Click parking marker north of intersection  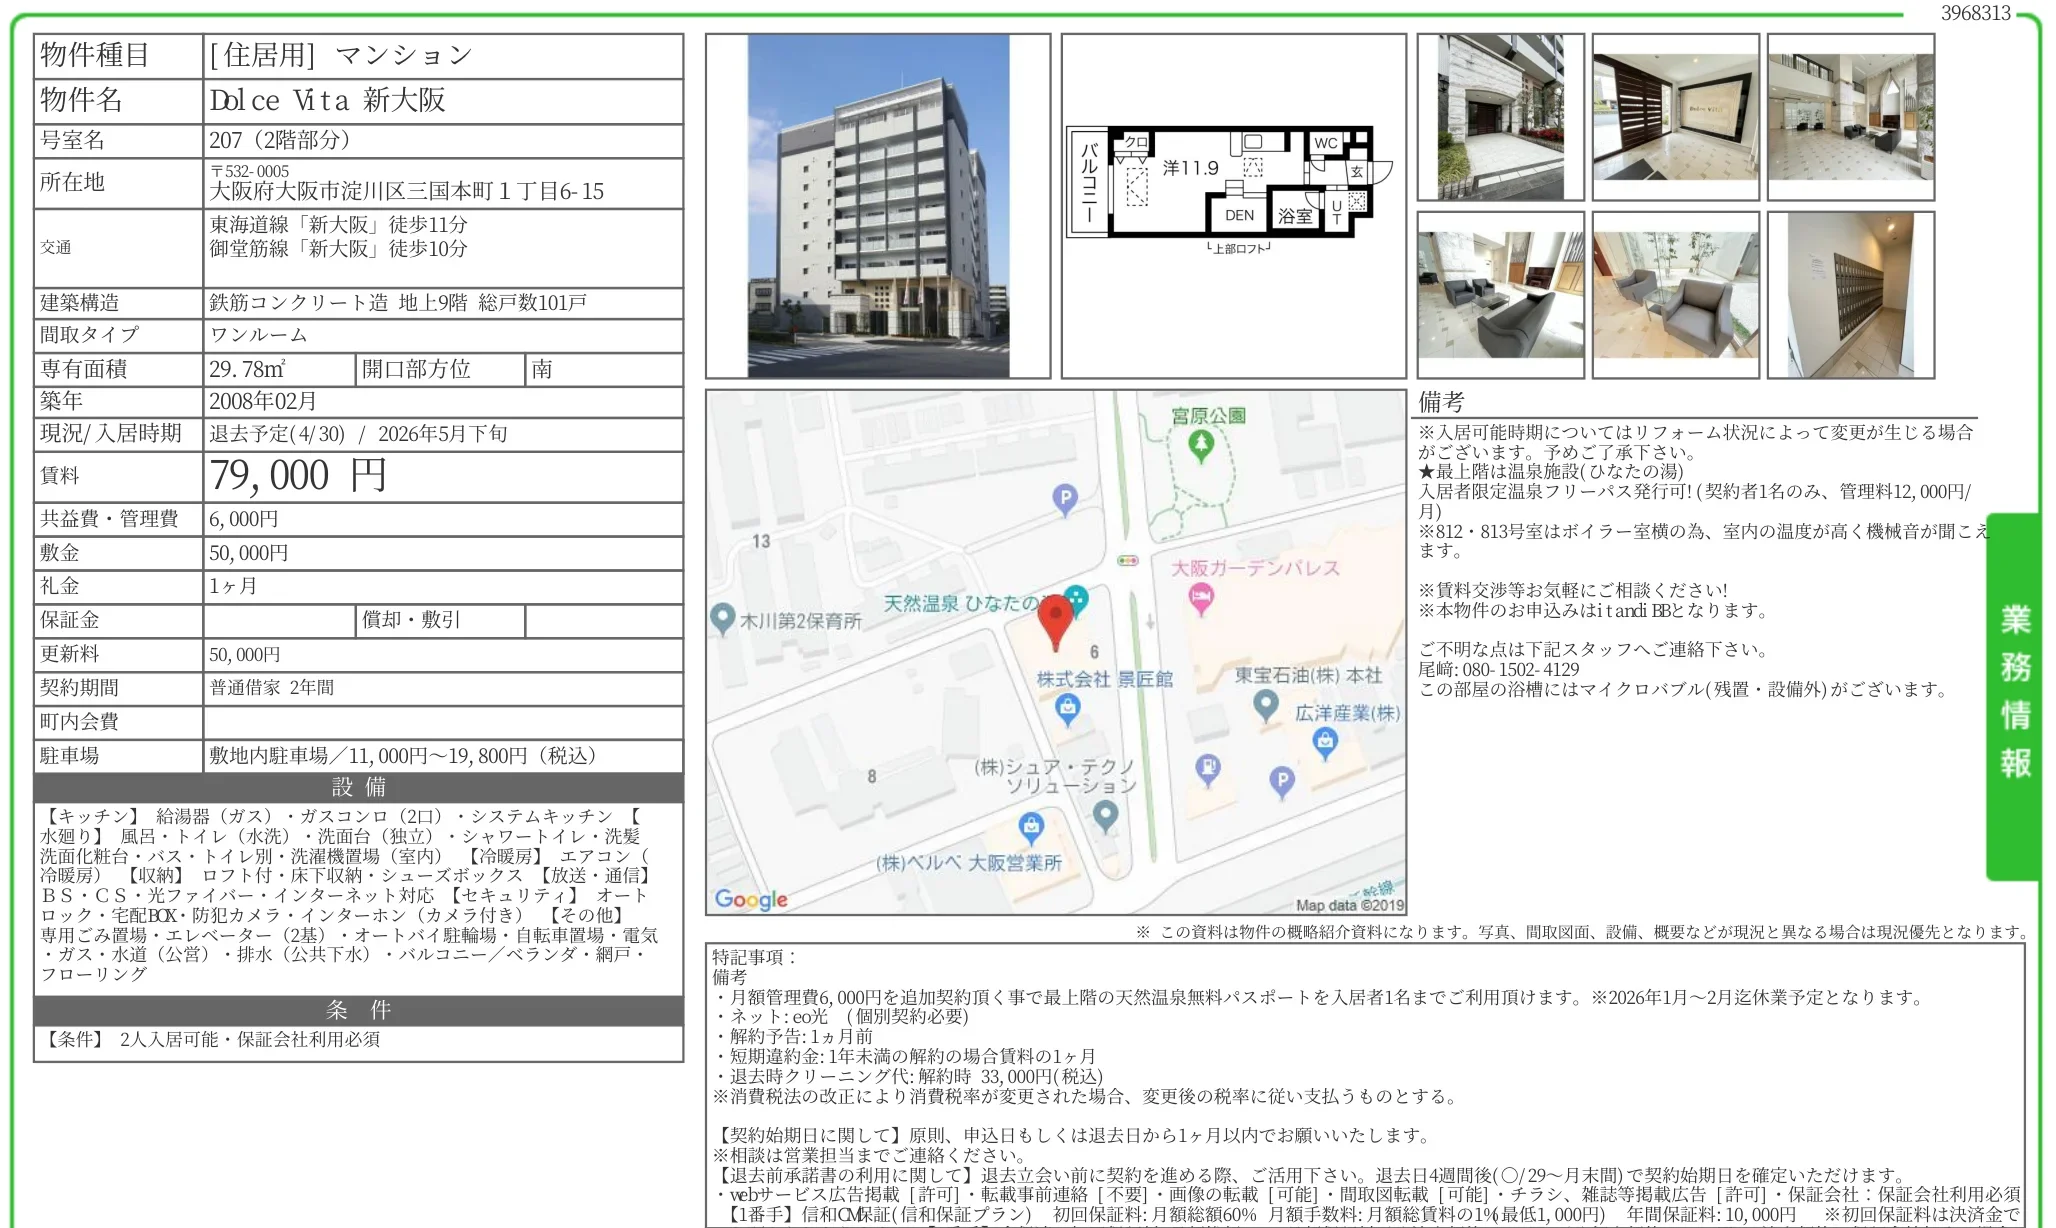(1065, 498)
